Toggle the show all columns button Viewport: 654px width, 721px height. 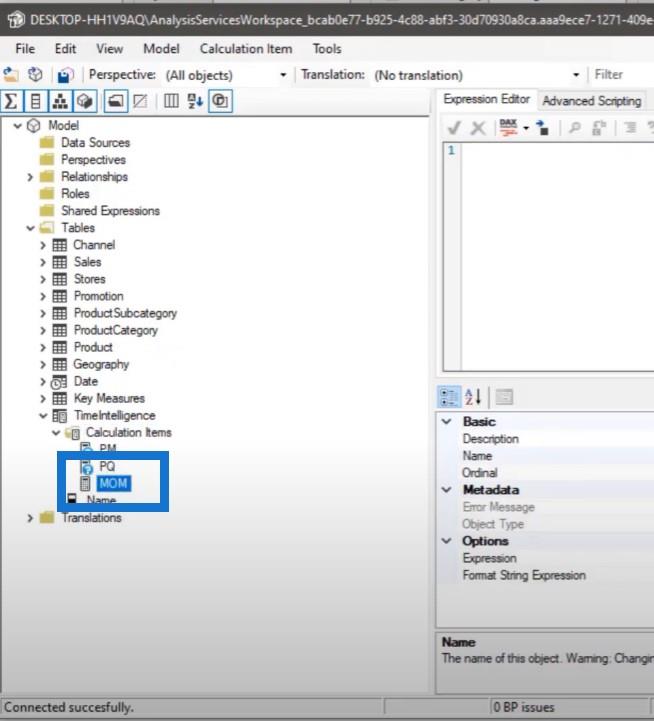pyautogui.click(x=171, y=101)
